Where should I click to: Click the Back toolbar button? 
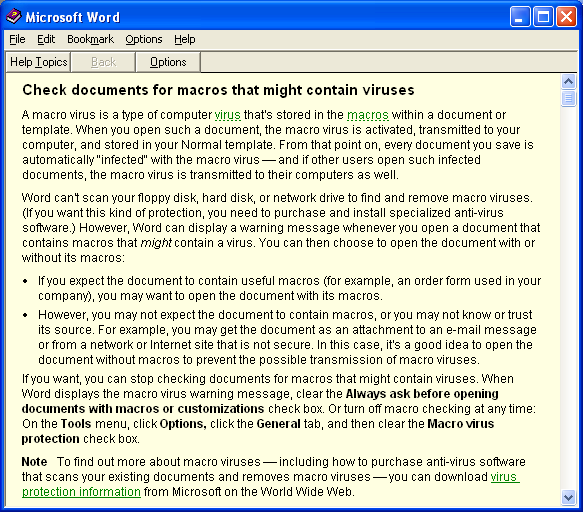tap(103, 62)
